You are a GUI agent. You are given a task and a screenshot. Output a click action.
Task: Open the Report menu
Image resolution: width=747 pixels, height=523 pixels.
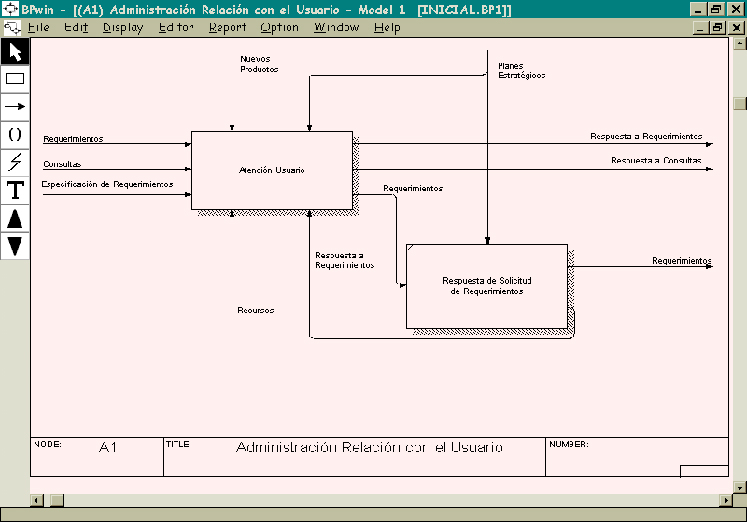pos(227,28)
